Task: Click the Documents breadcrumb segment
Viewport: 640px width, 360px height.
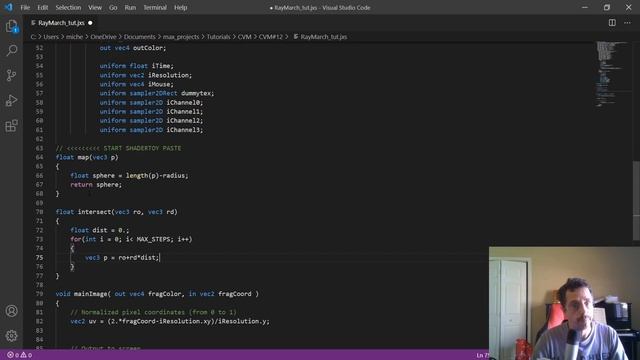Action: [x=140, y=37]
